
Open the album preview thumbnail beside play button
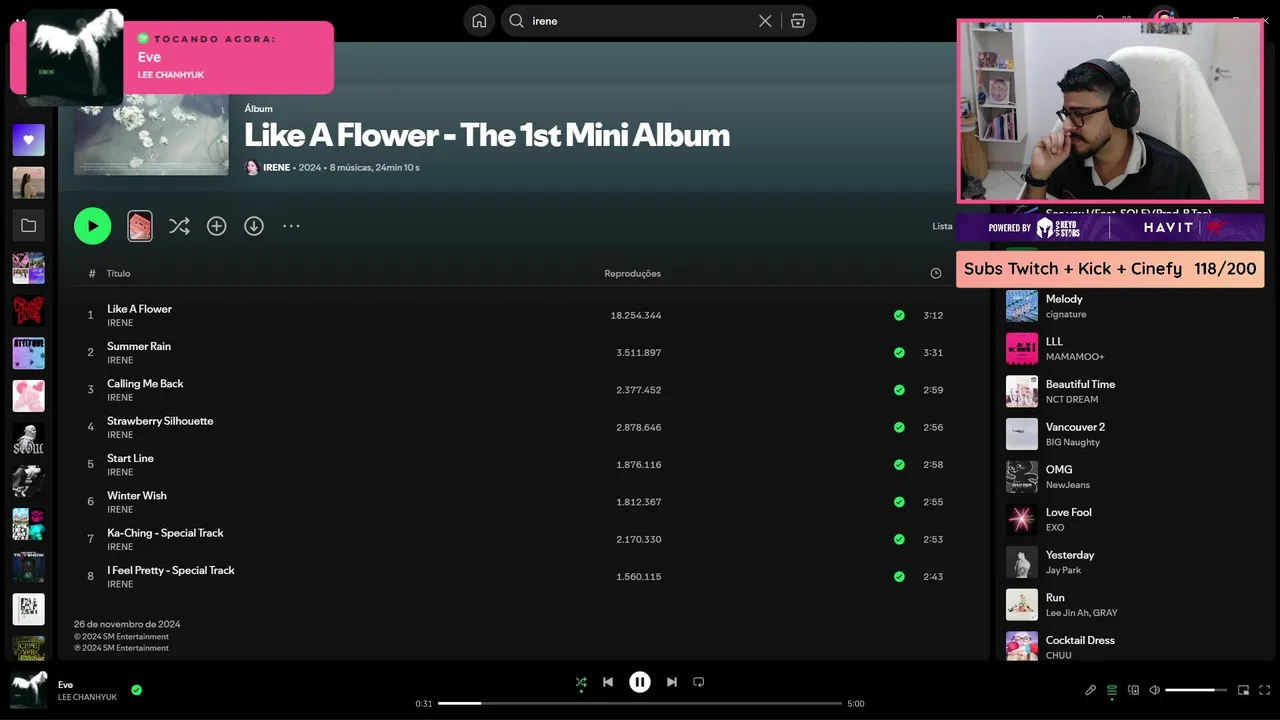pos(140,226)
